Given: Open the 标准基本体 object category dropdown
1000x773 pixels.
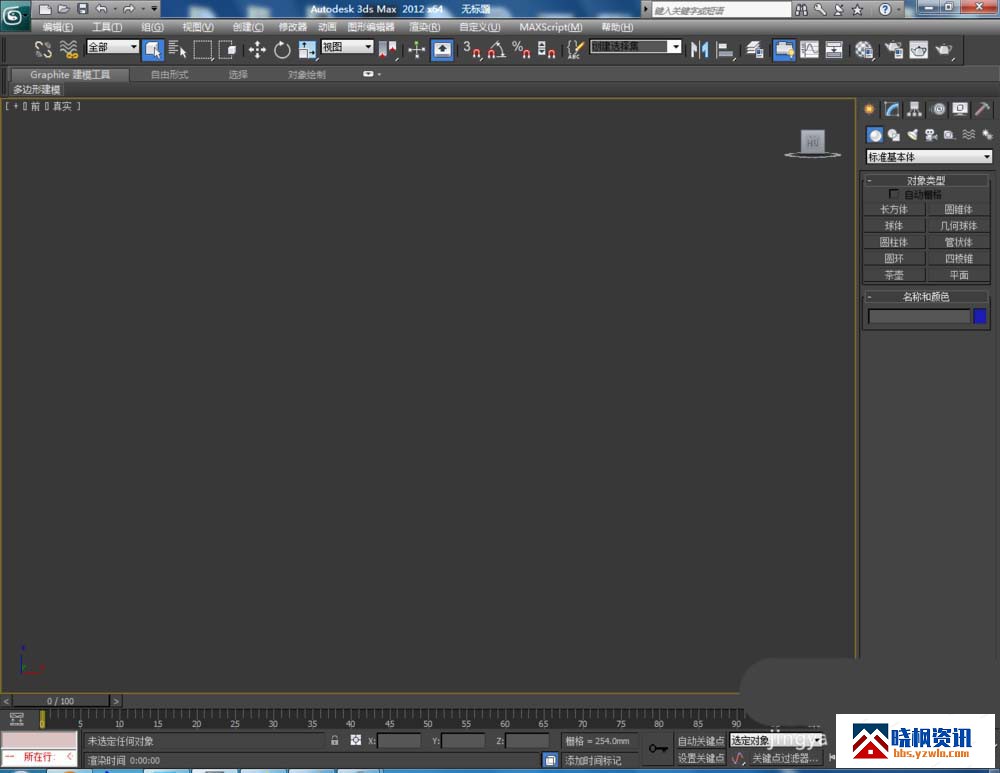Looking at the screenshot, I should point(929,156).
